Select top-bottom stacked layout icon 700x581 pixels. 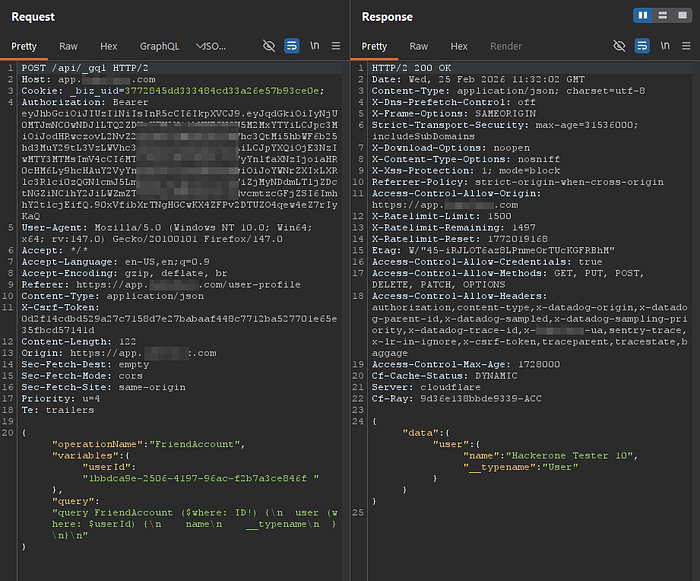pyautogui.click(x=662, y=16)
